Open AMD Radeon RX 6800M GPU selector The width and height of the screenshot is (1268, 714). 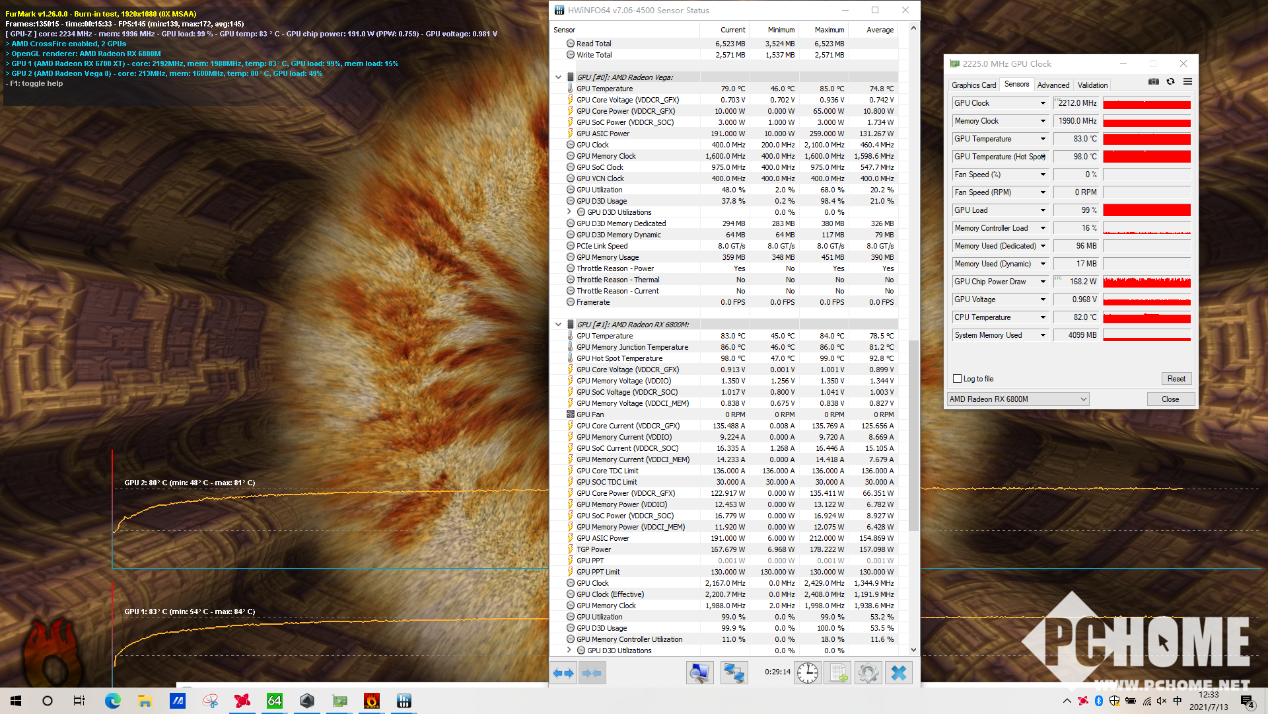(1018, 399)
